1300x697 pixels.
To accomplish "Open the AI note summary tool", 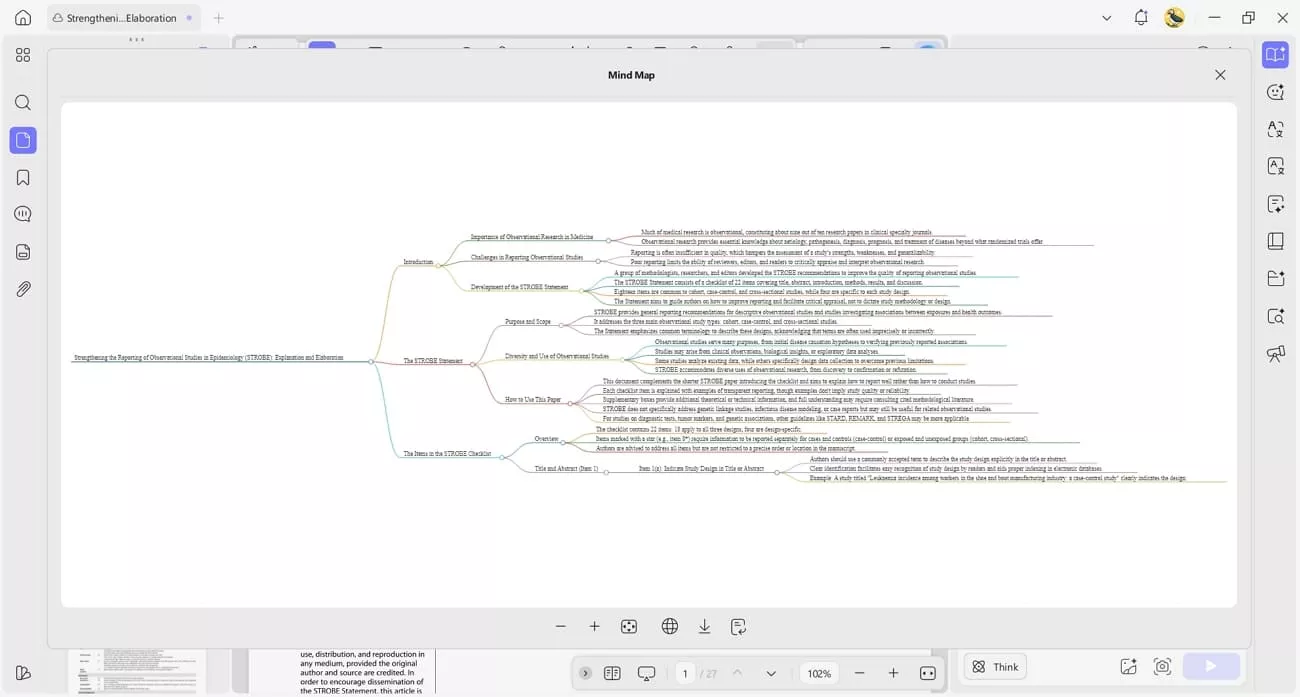I will pyautogui.click(x=1275, y=203).
